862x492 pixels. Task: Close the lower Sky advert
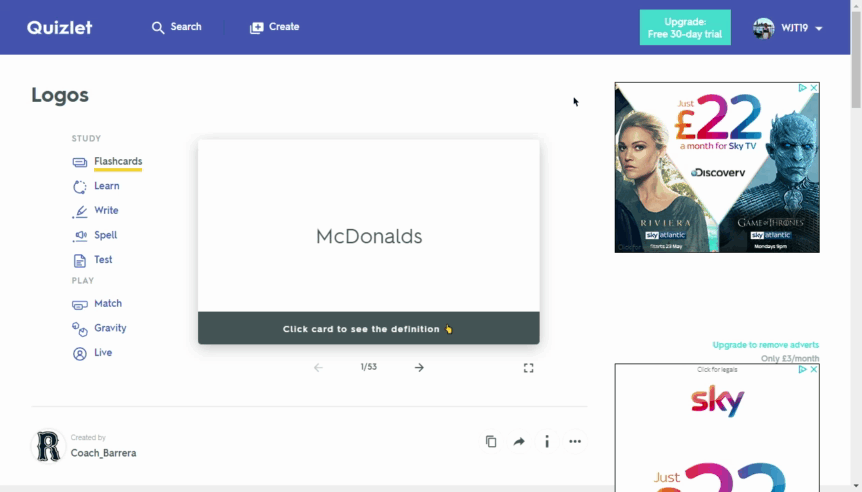814,369
